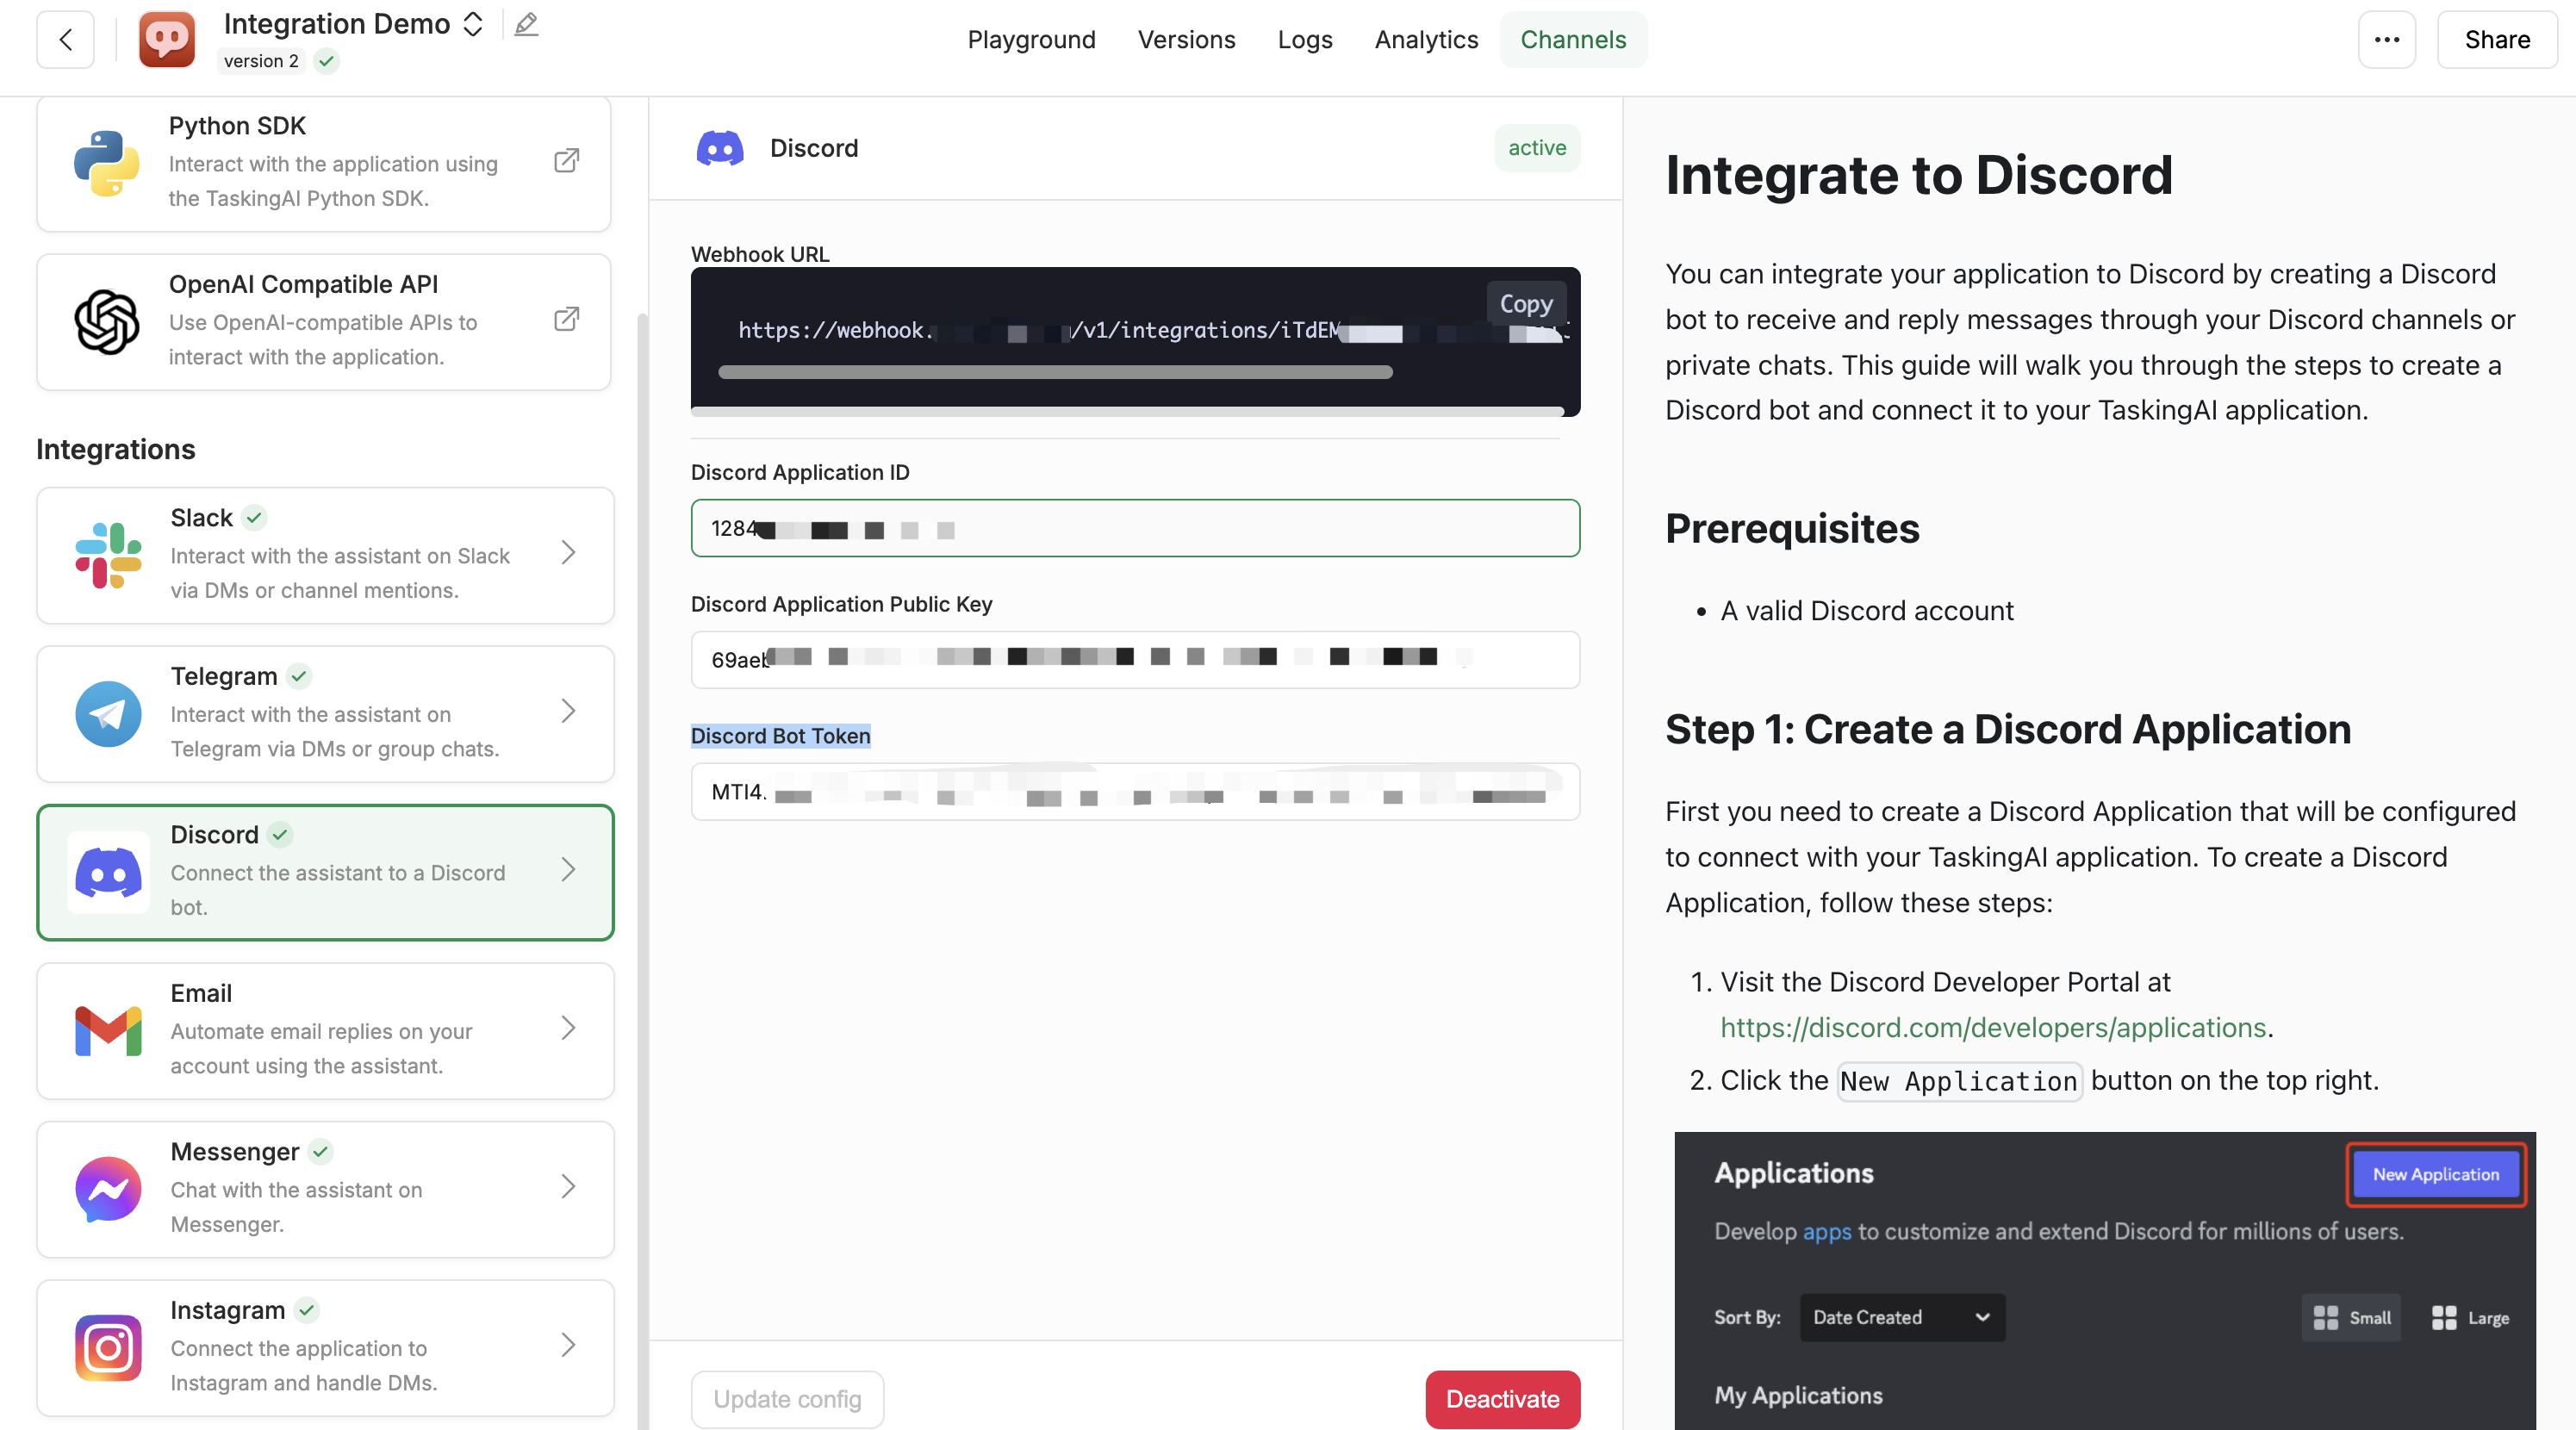
Task: Click the Share button
Action: [x=2496, y=40]
